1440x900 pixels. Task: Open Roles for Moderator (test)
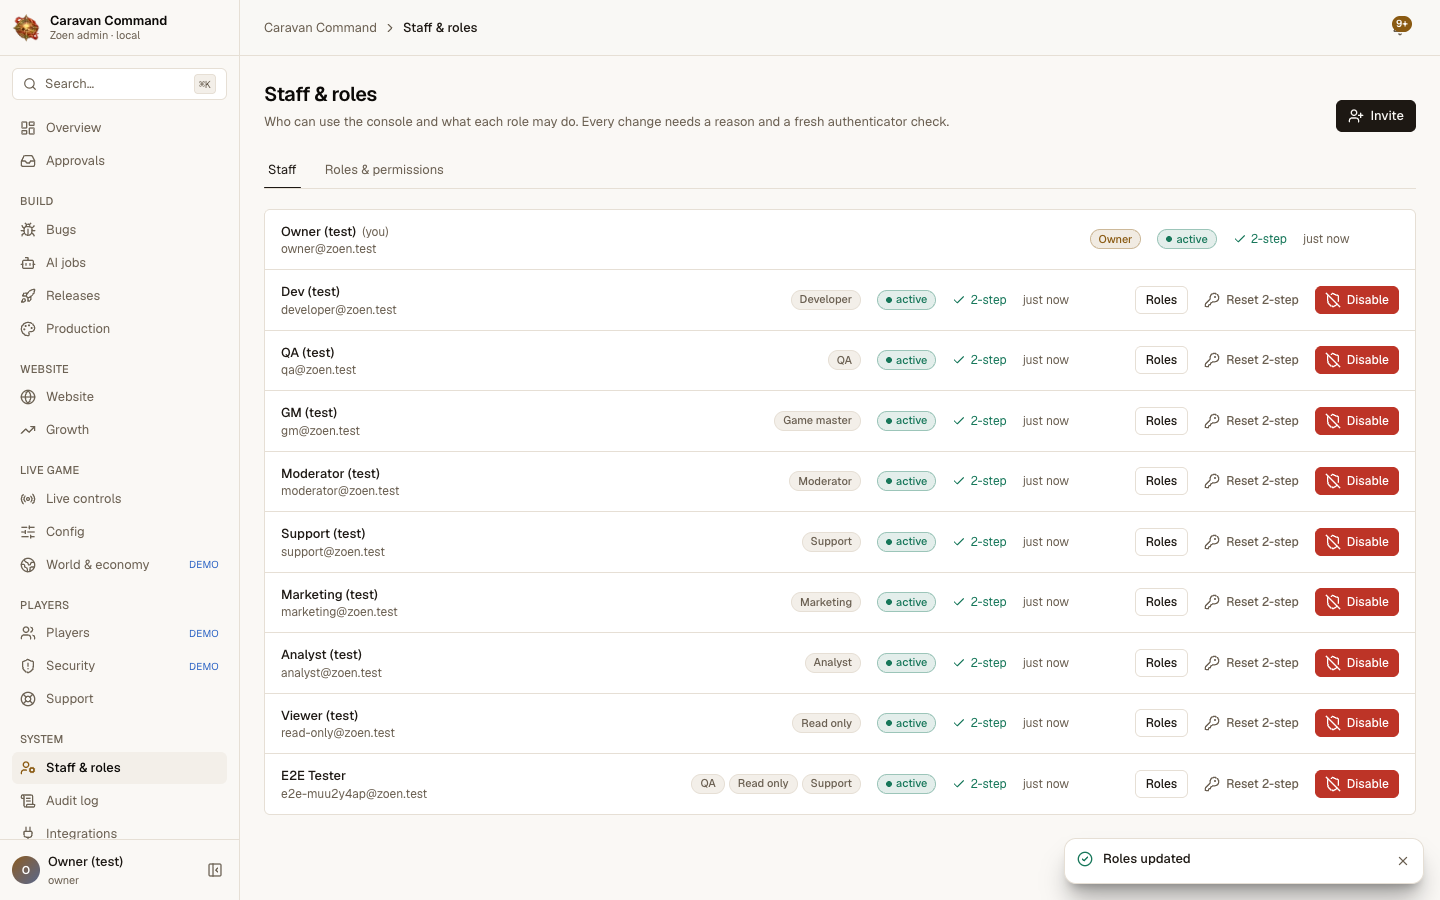(x=1161, y=481)
